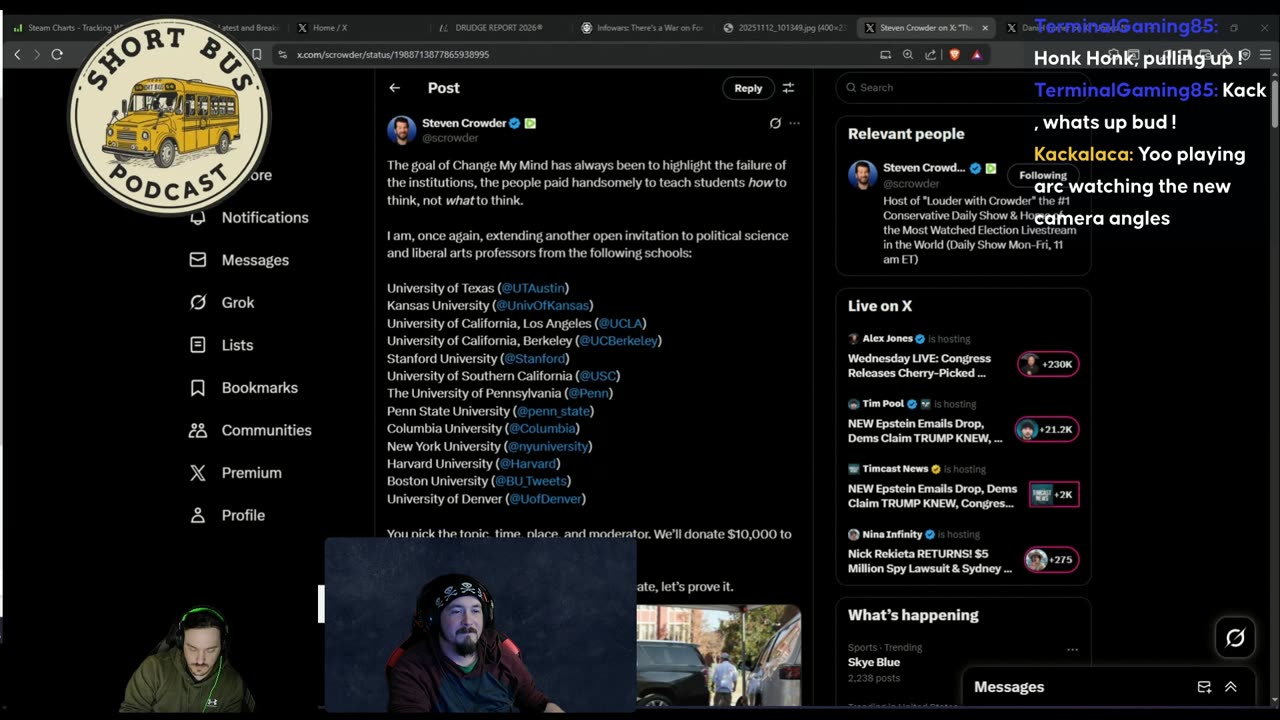Open the @UCLA mention link
This screenshot has height=720, width=1280.
[x=620, y=323]
